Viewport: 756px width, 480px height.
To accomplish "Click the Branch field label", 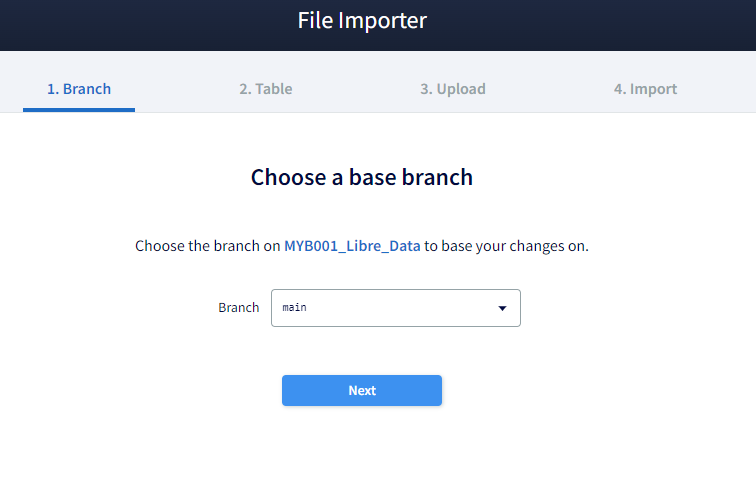I will [x=238, y=308].
